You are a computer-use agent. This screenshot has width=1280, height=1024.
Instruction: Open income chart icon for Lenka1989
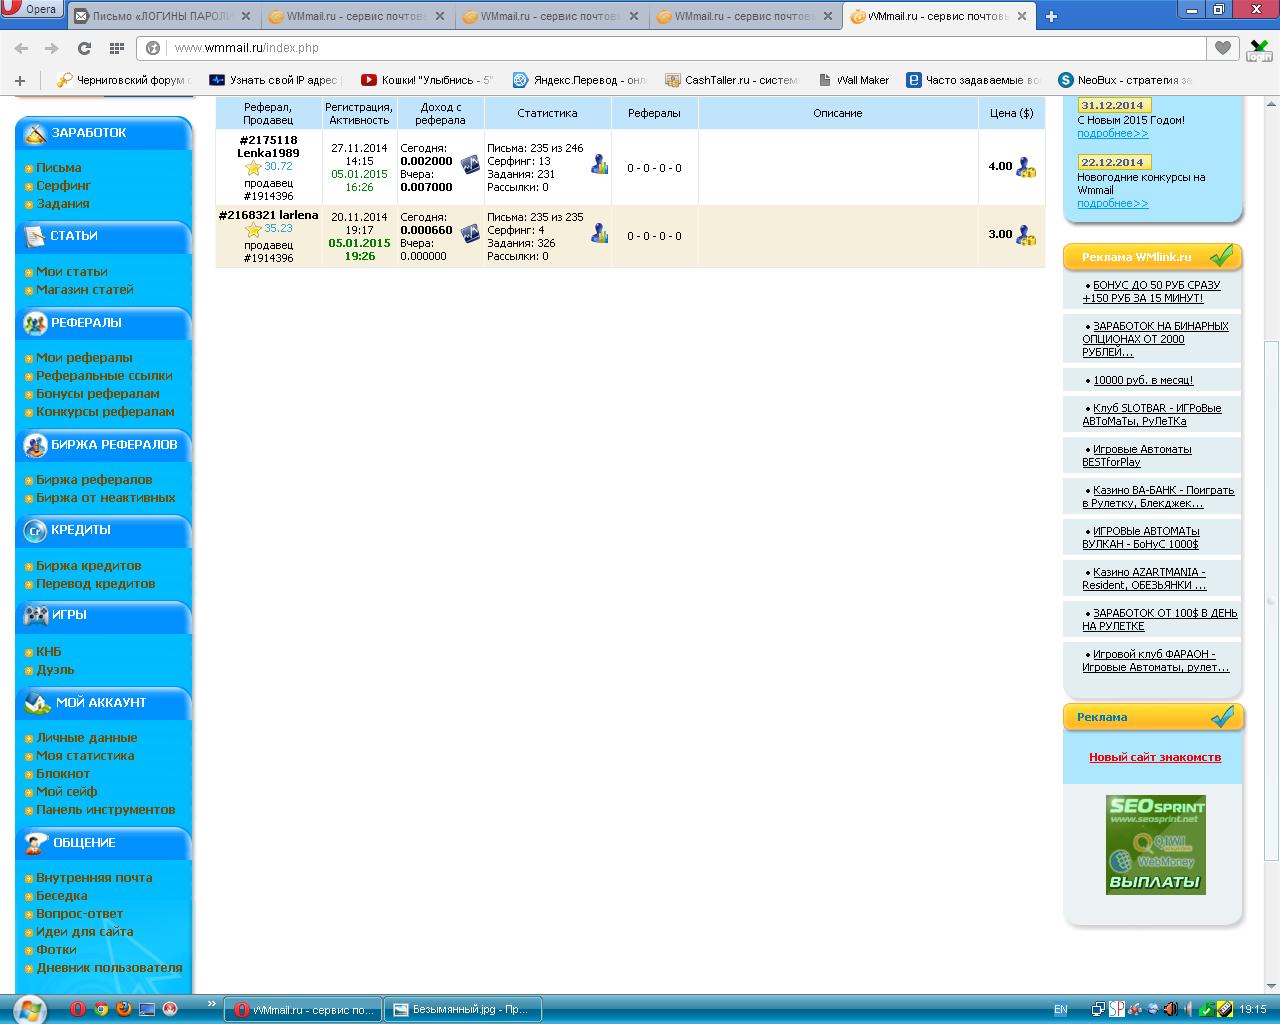point(469,165)
